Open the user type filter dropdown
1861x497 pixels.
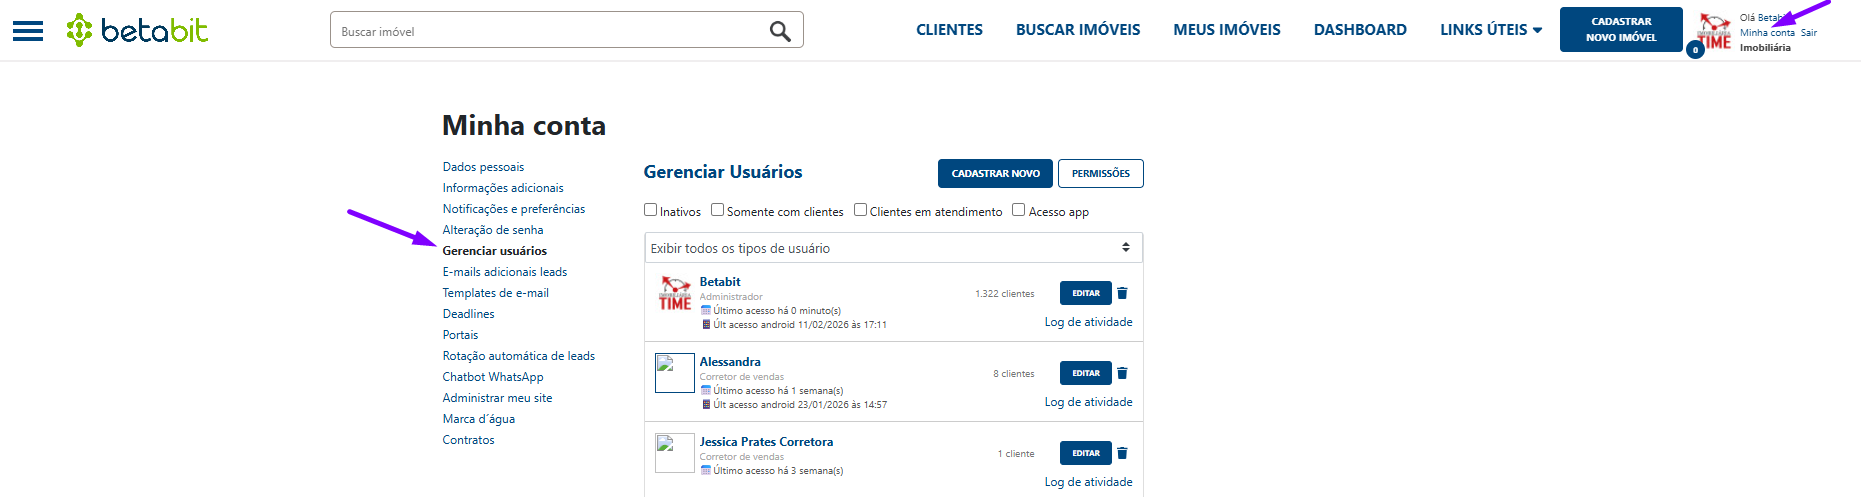point(893,248)
